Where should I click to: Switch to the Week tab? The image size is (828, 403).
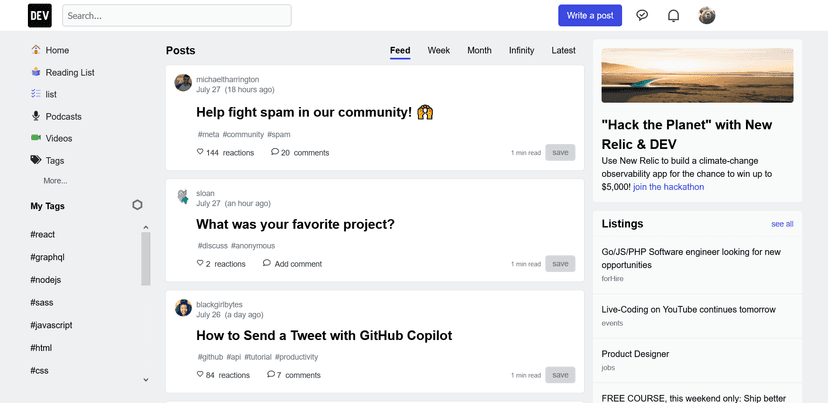click(439, 51)
